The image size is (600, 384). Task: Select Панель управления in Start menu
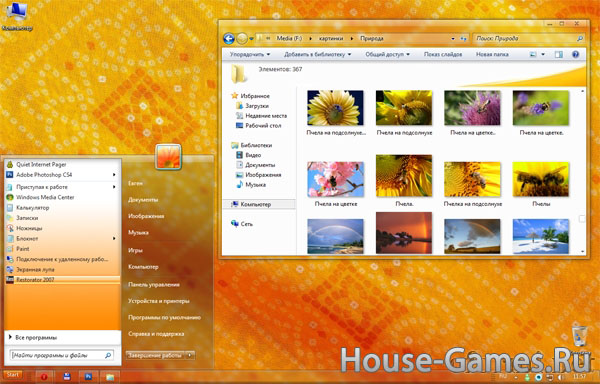pyautogui.click(x=154, y=285)
